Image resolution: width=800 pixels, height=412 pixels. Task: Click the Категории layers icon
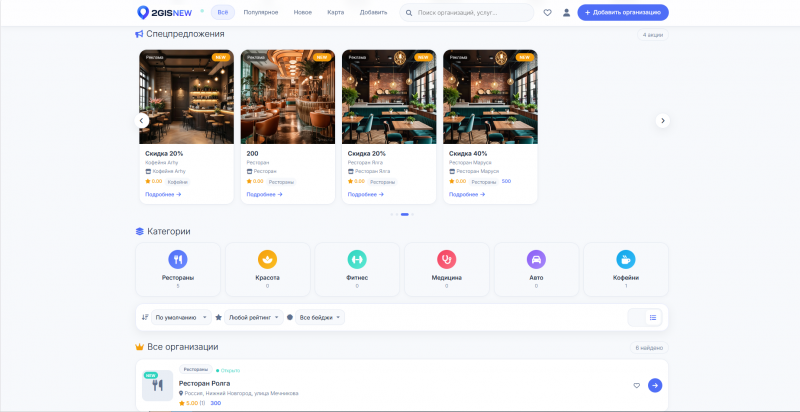click(139, 231)
